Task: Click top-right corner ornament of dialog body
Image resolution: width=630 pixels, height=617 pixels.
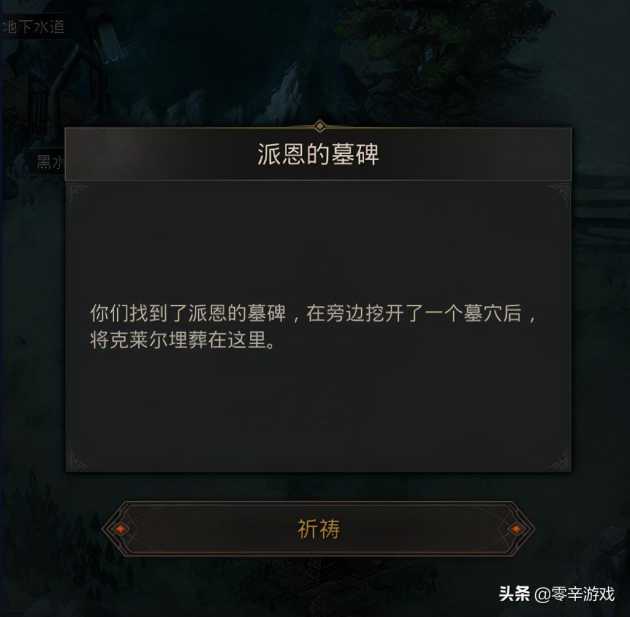Action: (x=559, y=193)
